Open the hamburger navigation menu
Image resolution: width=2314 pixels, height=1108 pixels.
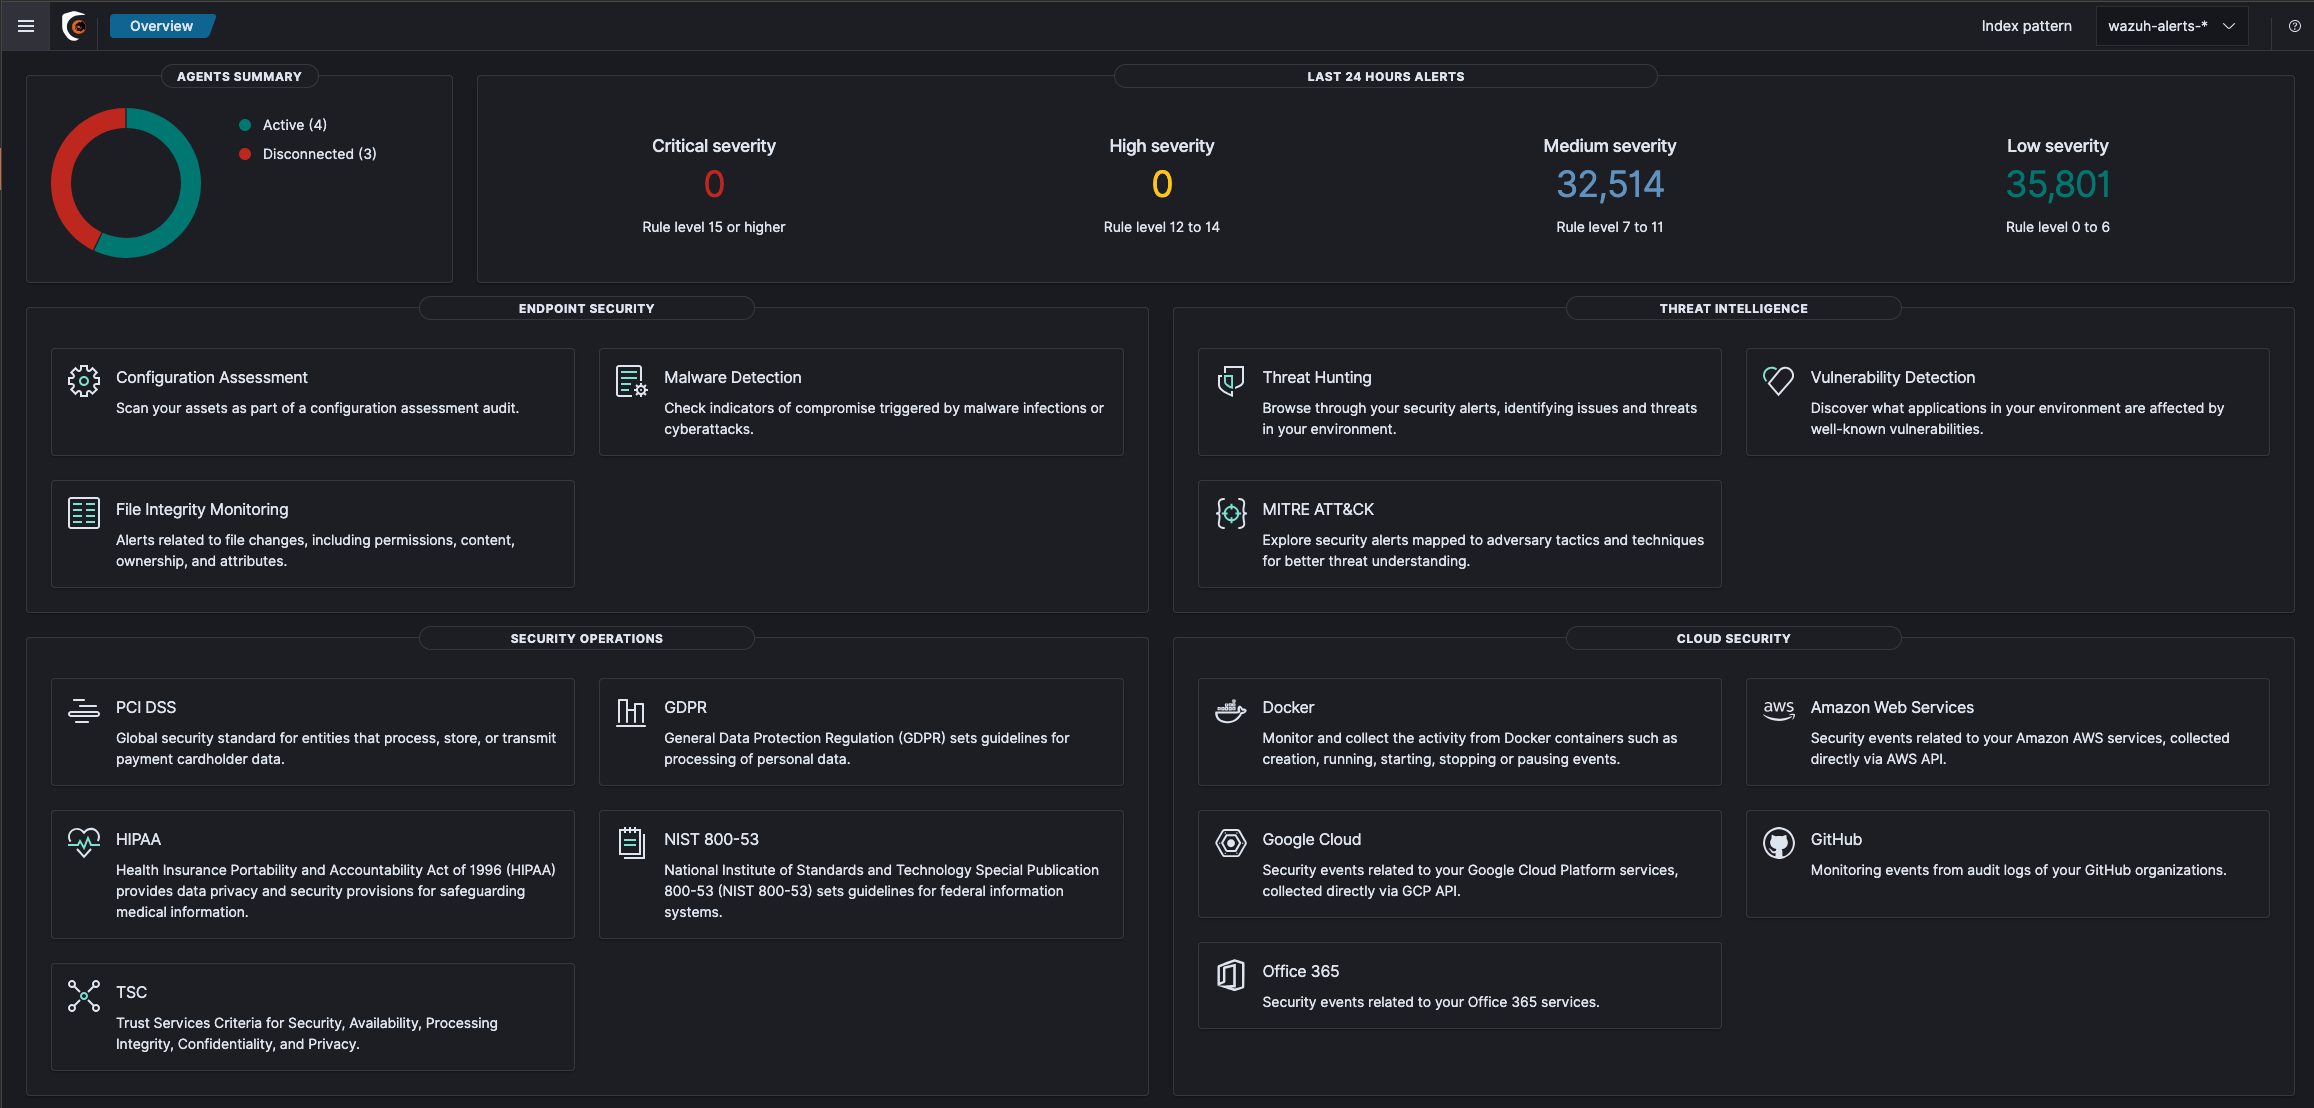pyautogui.click(x=26, y=26)
